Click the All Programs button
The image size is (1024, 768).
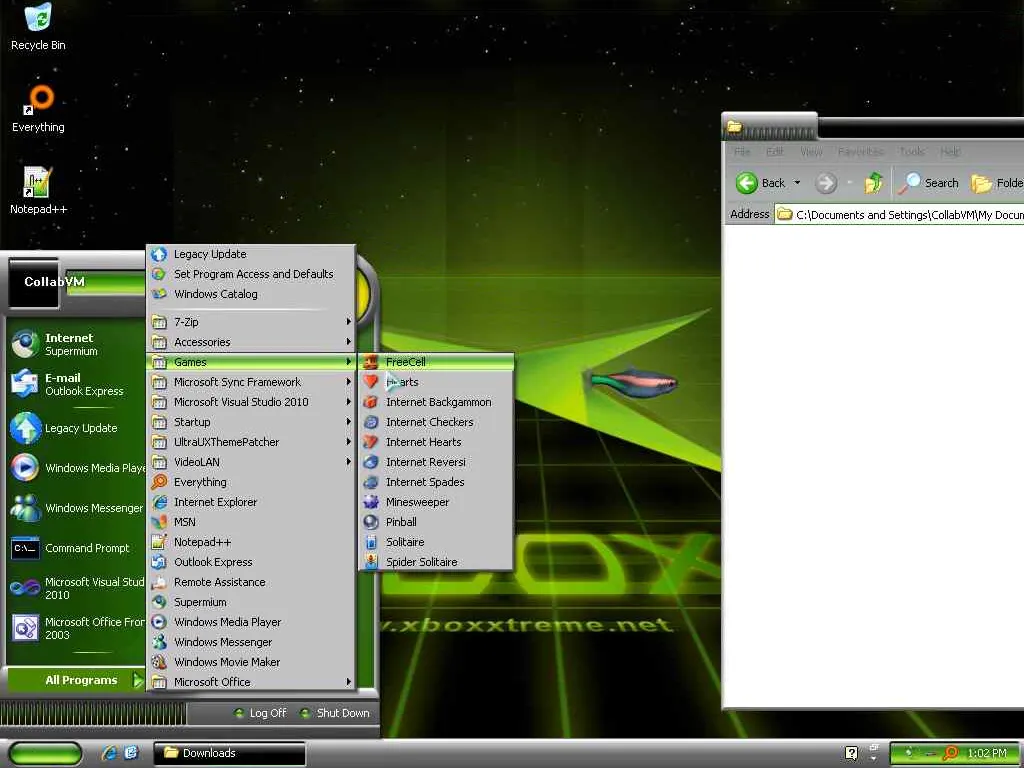click(x=76, y=680)
